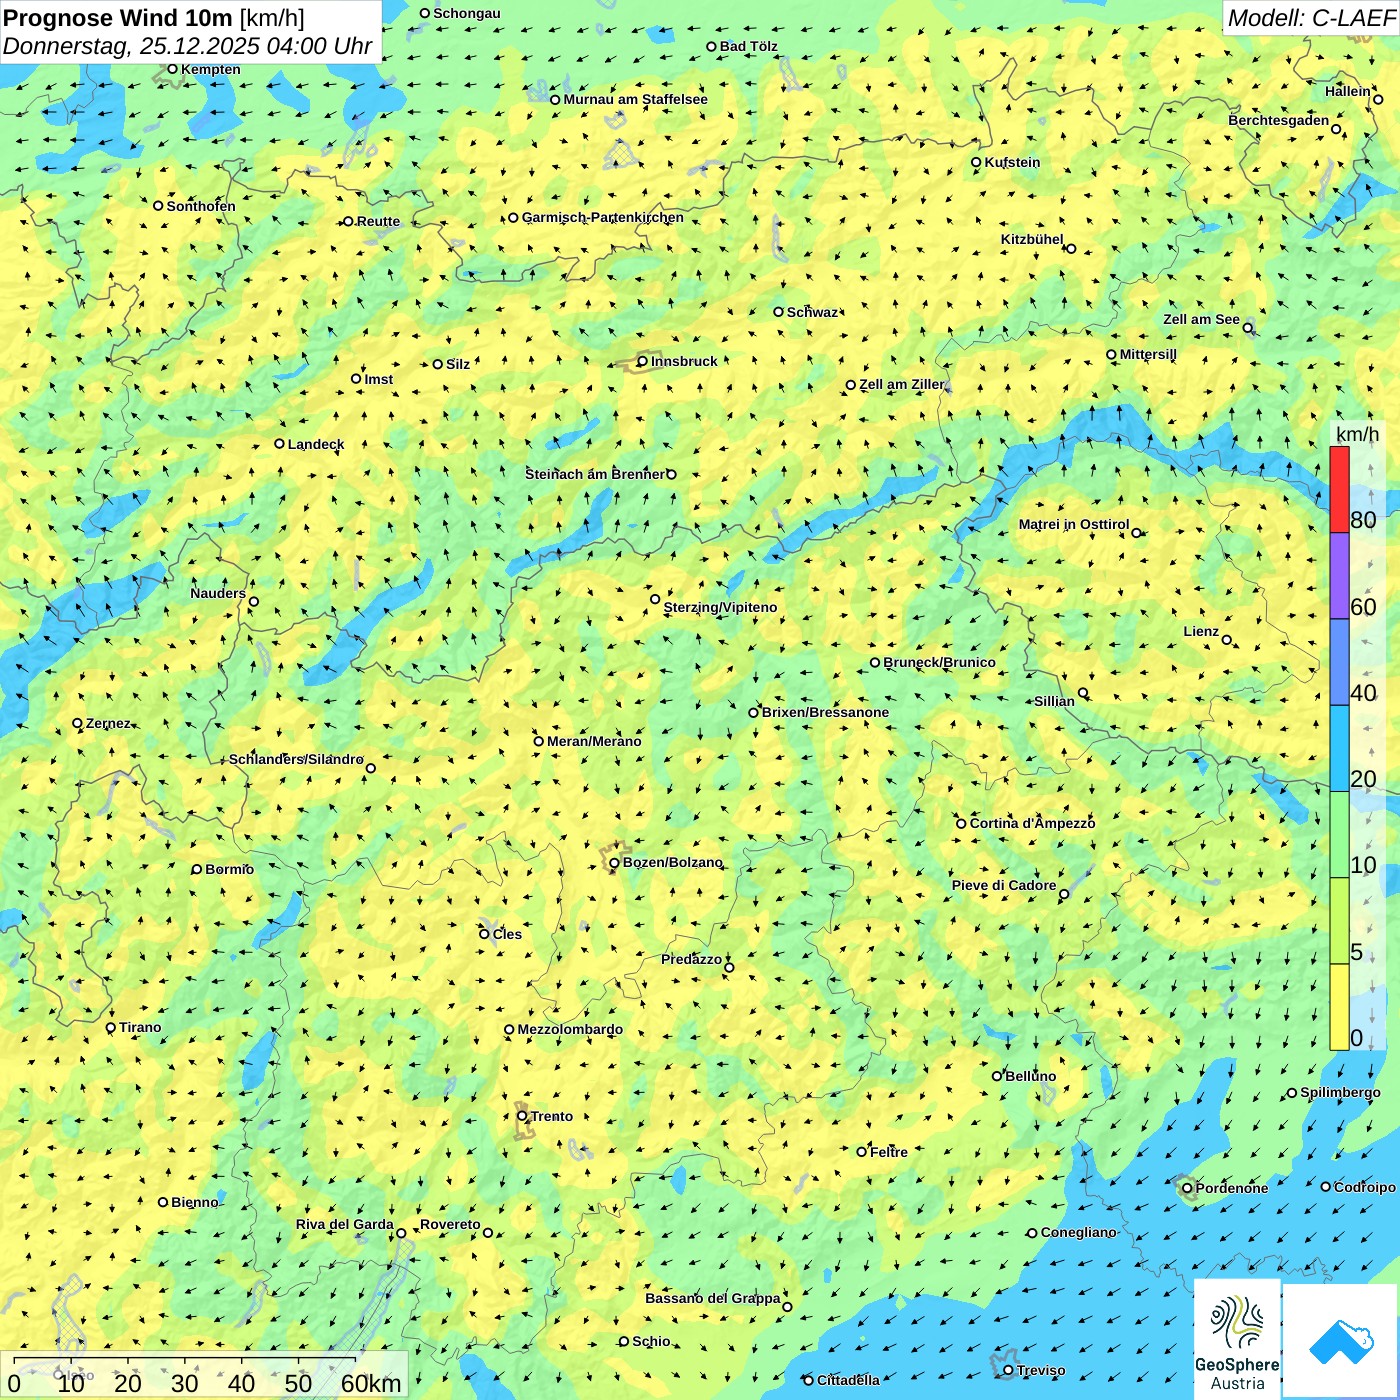
Task: Click the Sonthofen city label
Action: (x=201, y=206)
